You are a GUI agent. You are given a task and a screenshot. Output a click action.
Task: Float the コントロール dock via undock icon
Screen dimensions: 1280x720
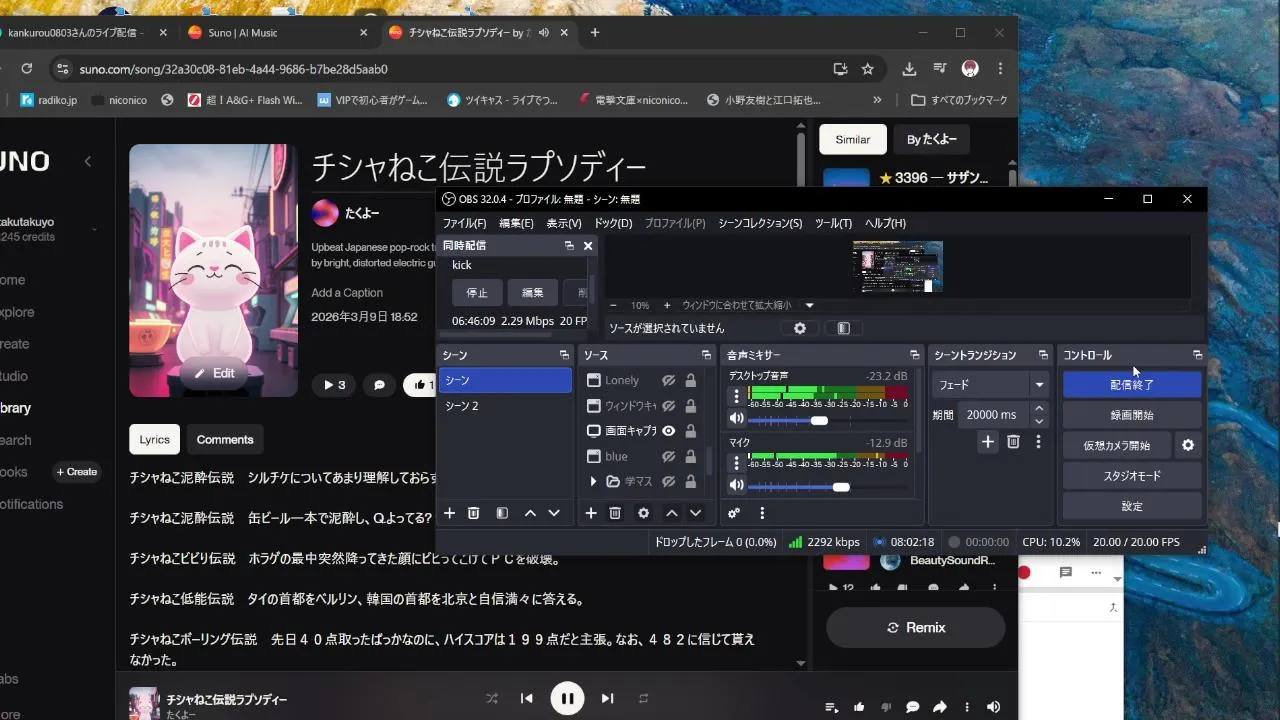[1197, 355]
